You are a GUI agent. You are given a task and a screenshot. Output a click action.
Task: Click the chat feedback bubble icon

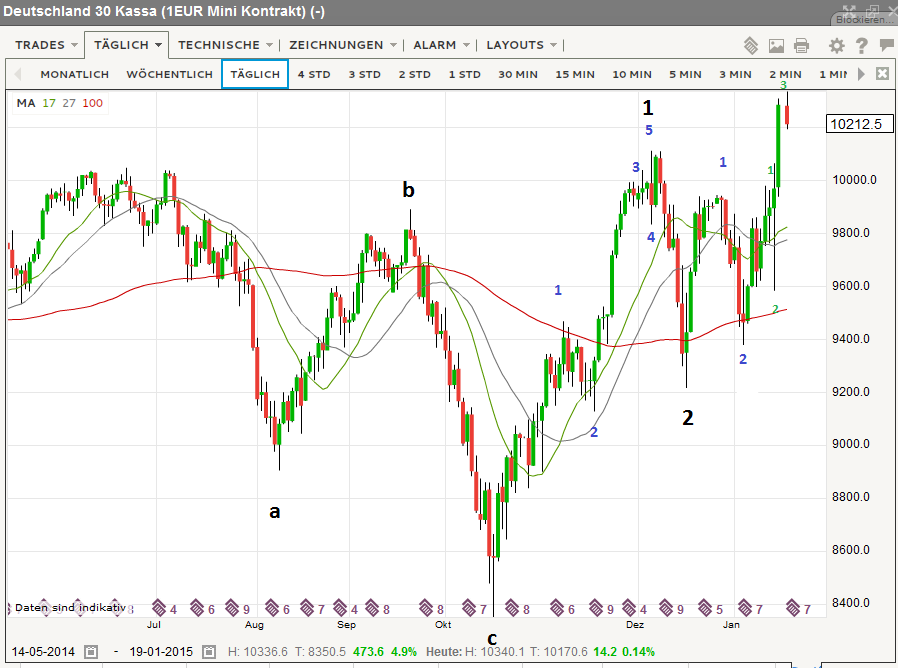(886, 45)
